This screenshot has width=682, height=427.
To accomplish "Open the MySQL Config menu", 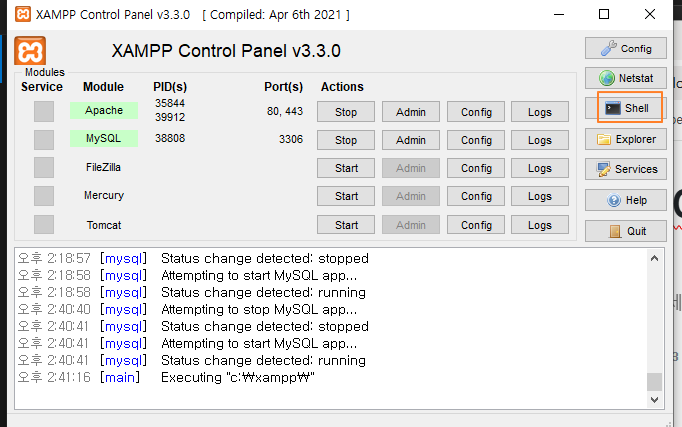I will (476, 140).
